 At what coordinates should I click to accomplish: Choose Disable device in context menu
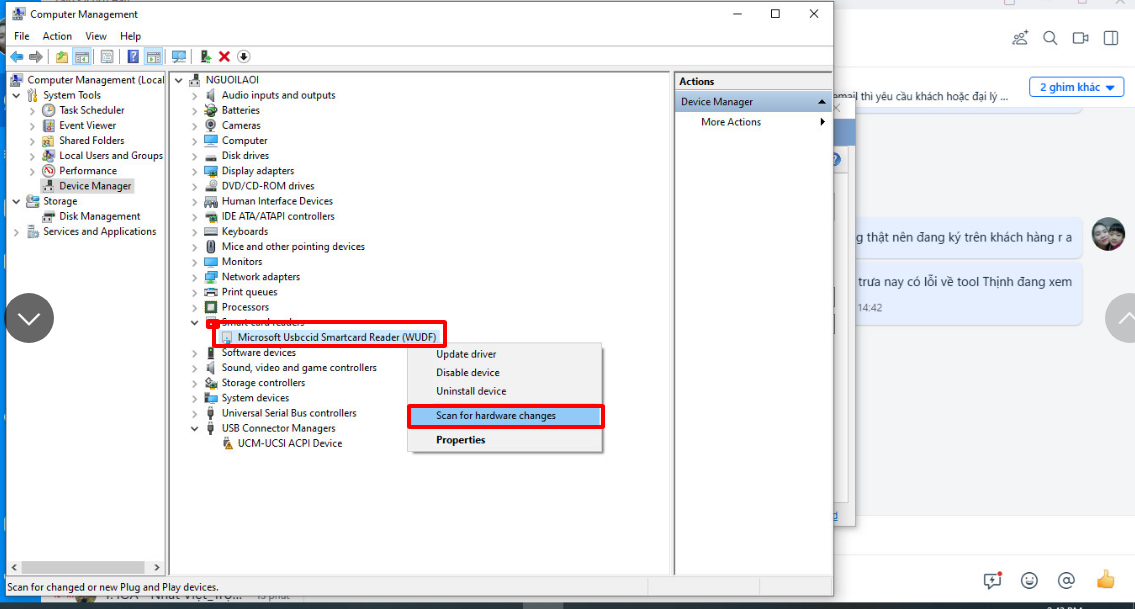point(505,372)
